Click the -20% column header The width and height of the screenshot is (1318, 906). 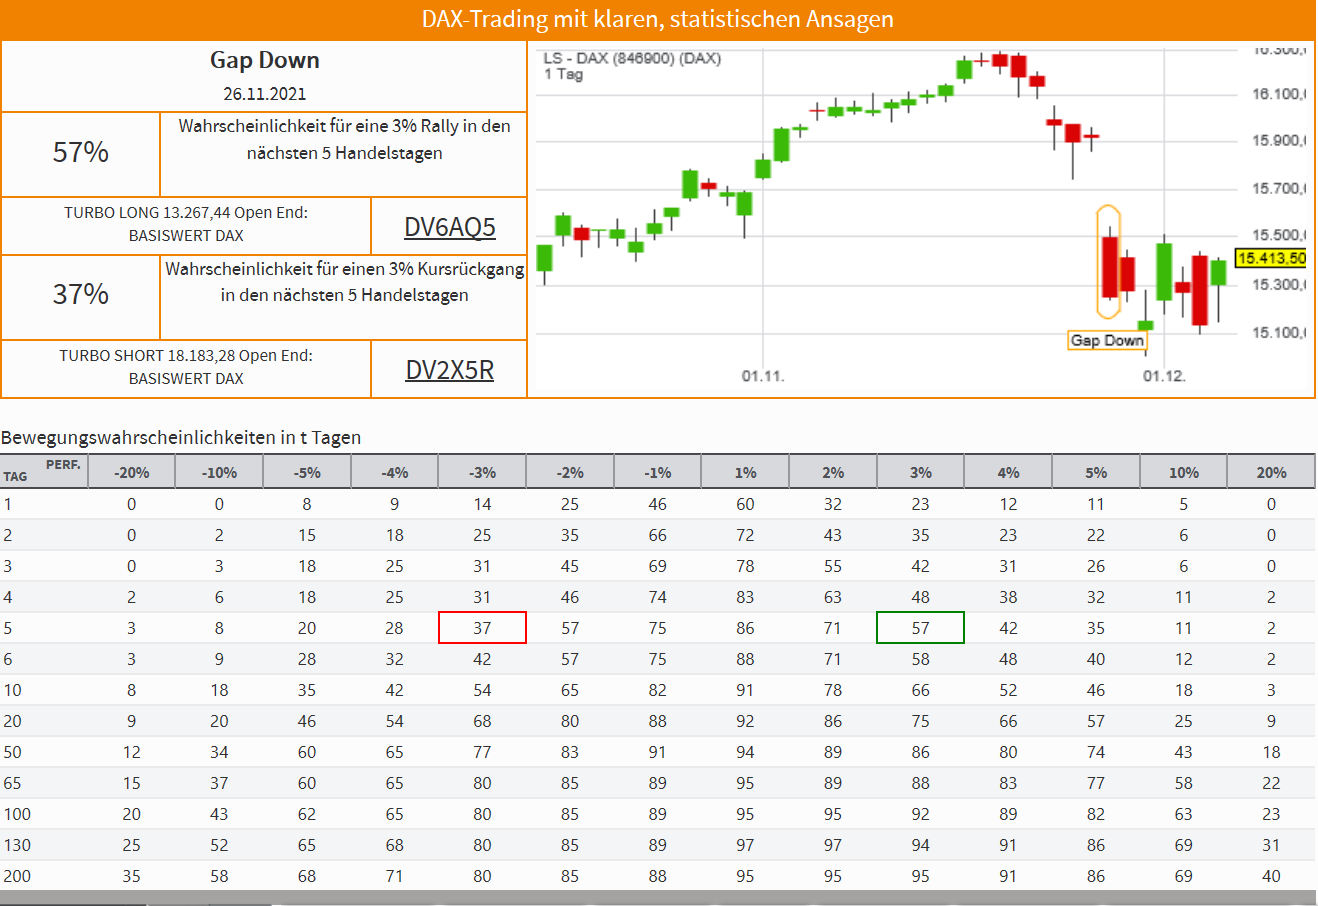(x=132, y=473)
